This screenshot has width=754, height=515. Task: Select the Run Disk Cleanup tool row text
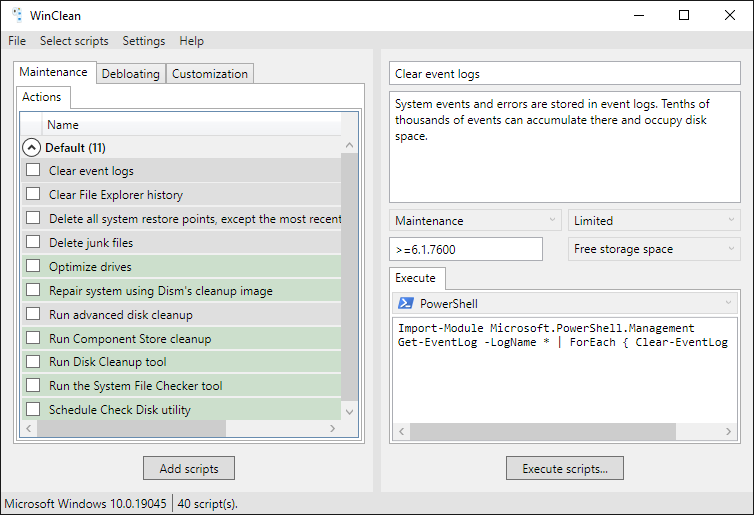click(x=108, y=362)
